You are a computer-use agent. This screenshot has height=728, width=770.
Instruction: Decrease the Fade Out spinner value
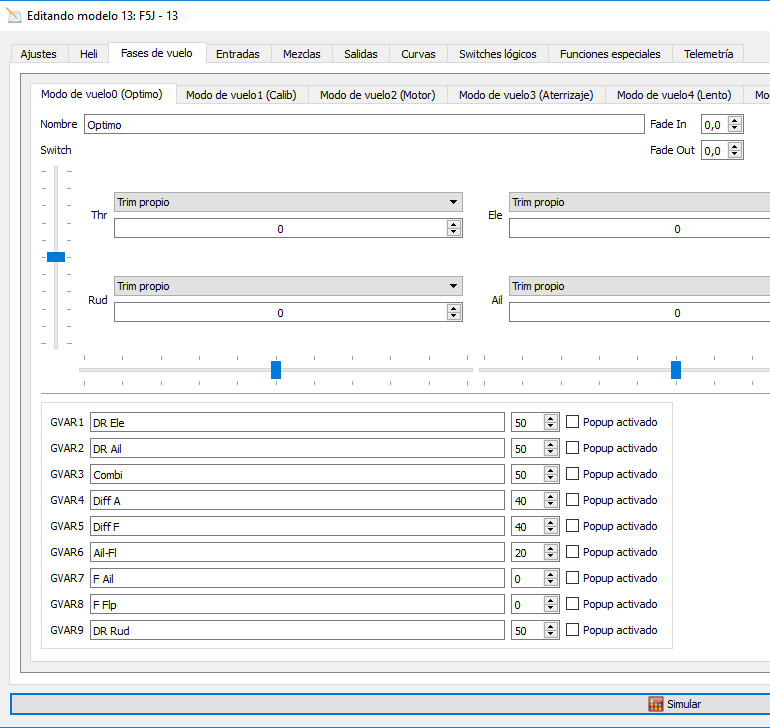tap(736, 154)
